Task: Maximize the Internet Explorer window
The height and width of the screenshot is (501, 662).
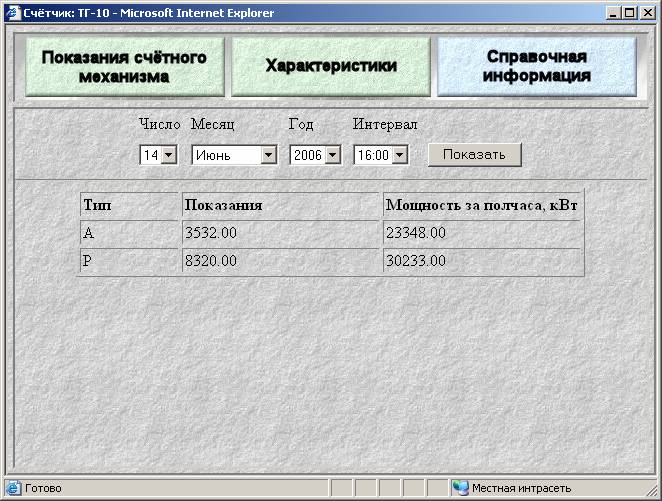Action: [629, 13]
